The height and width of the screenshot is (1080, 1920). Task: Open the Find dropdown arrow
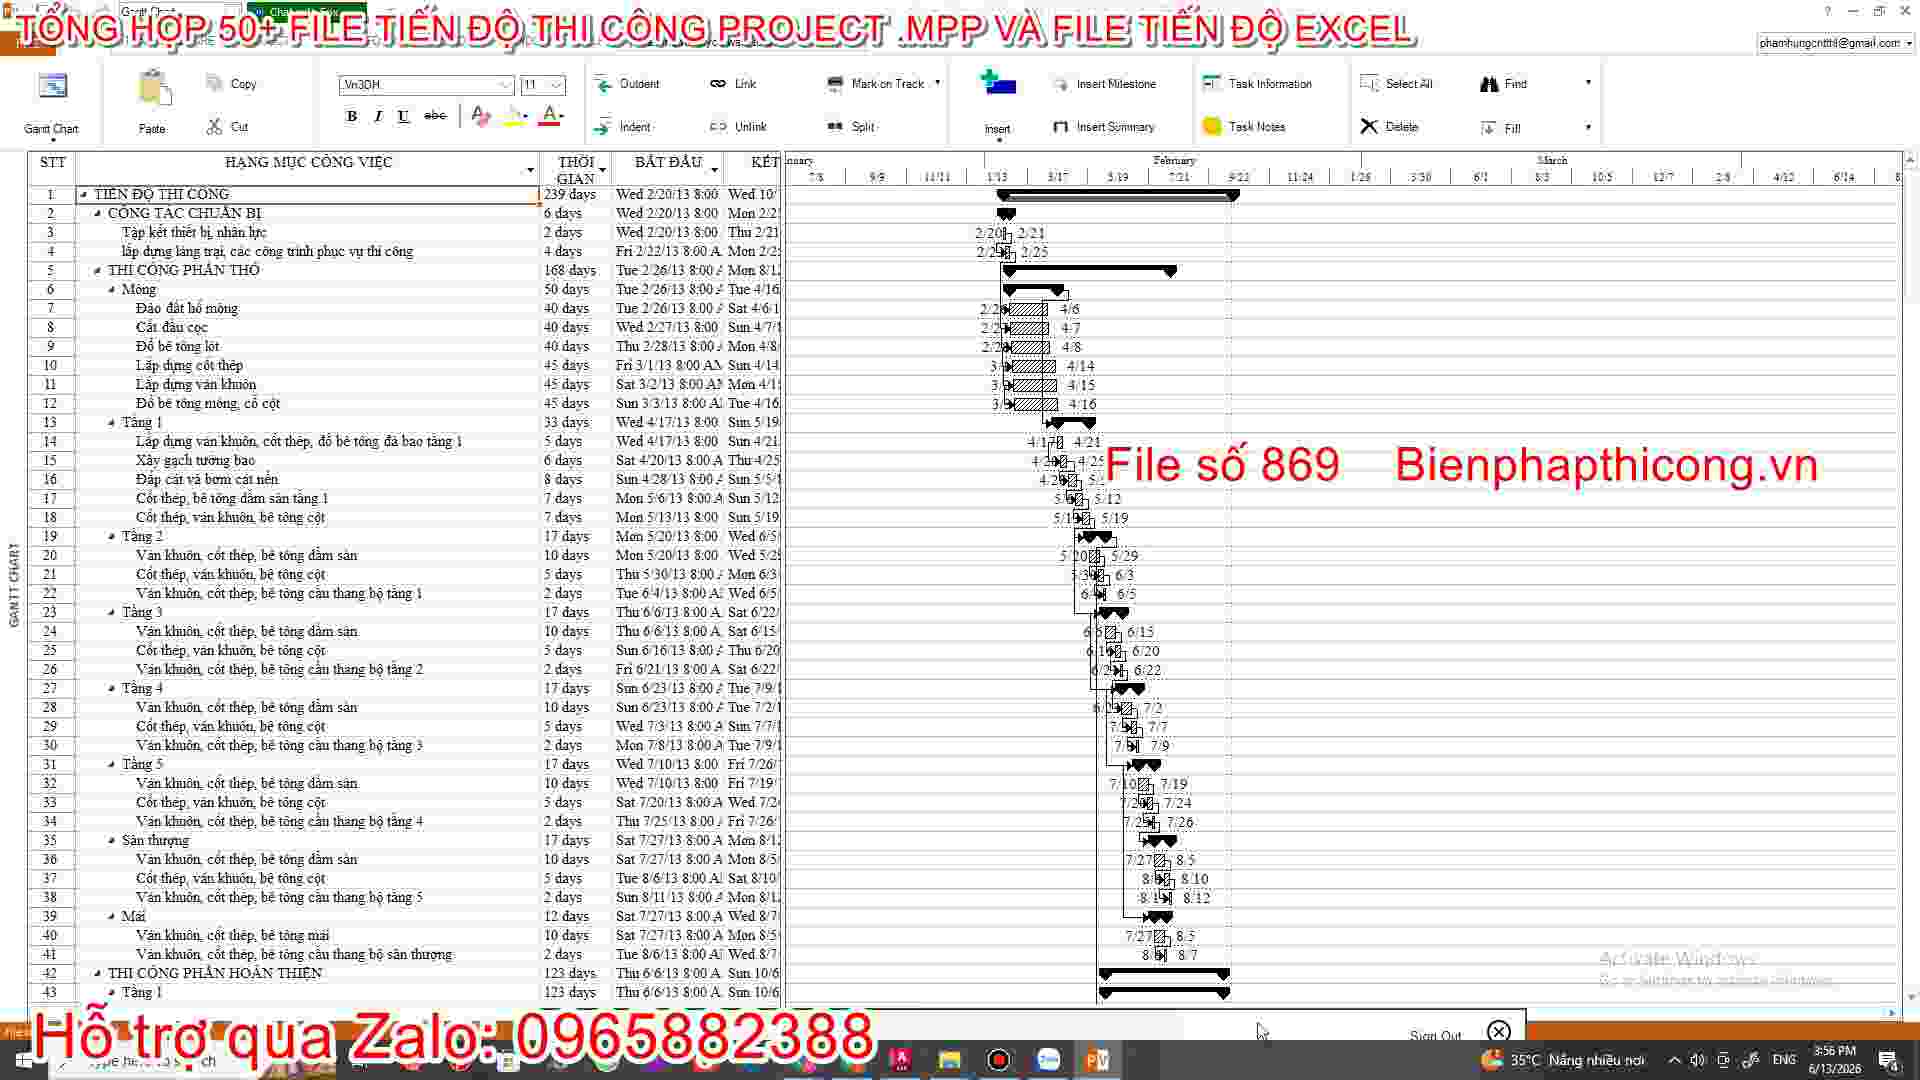tap(1588, 83)
